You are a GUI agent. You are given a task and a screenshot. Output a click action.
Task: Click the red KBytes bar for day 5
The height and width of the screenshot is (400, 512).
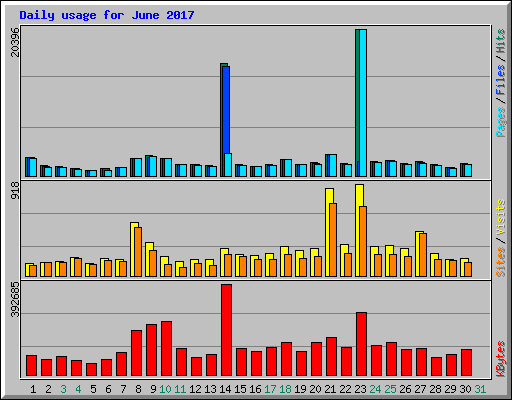coord(91,370)
